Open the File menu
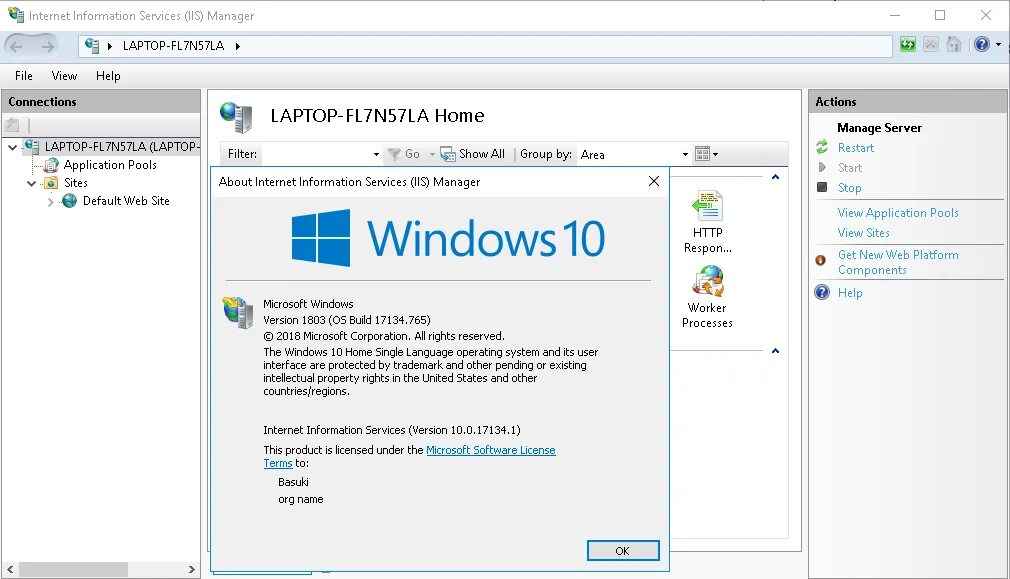Viewport: 1010px width, 579px height. coord(24,76)
